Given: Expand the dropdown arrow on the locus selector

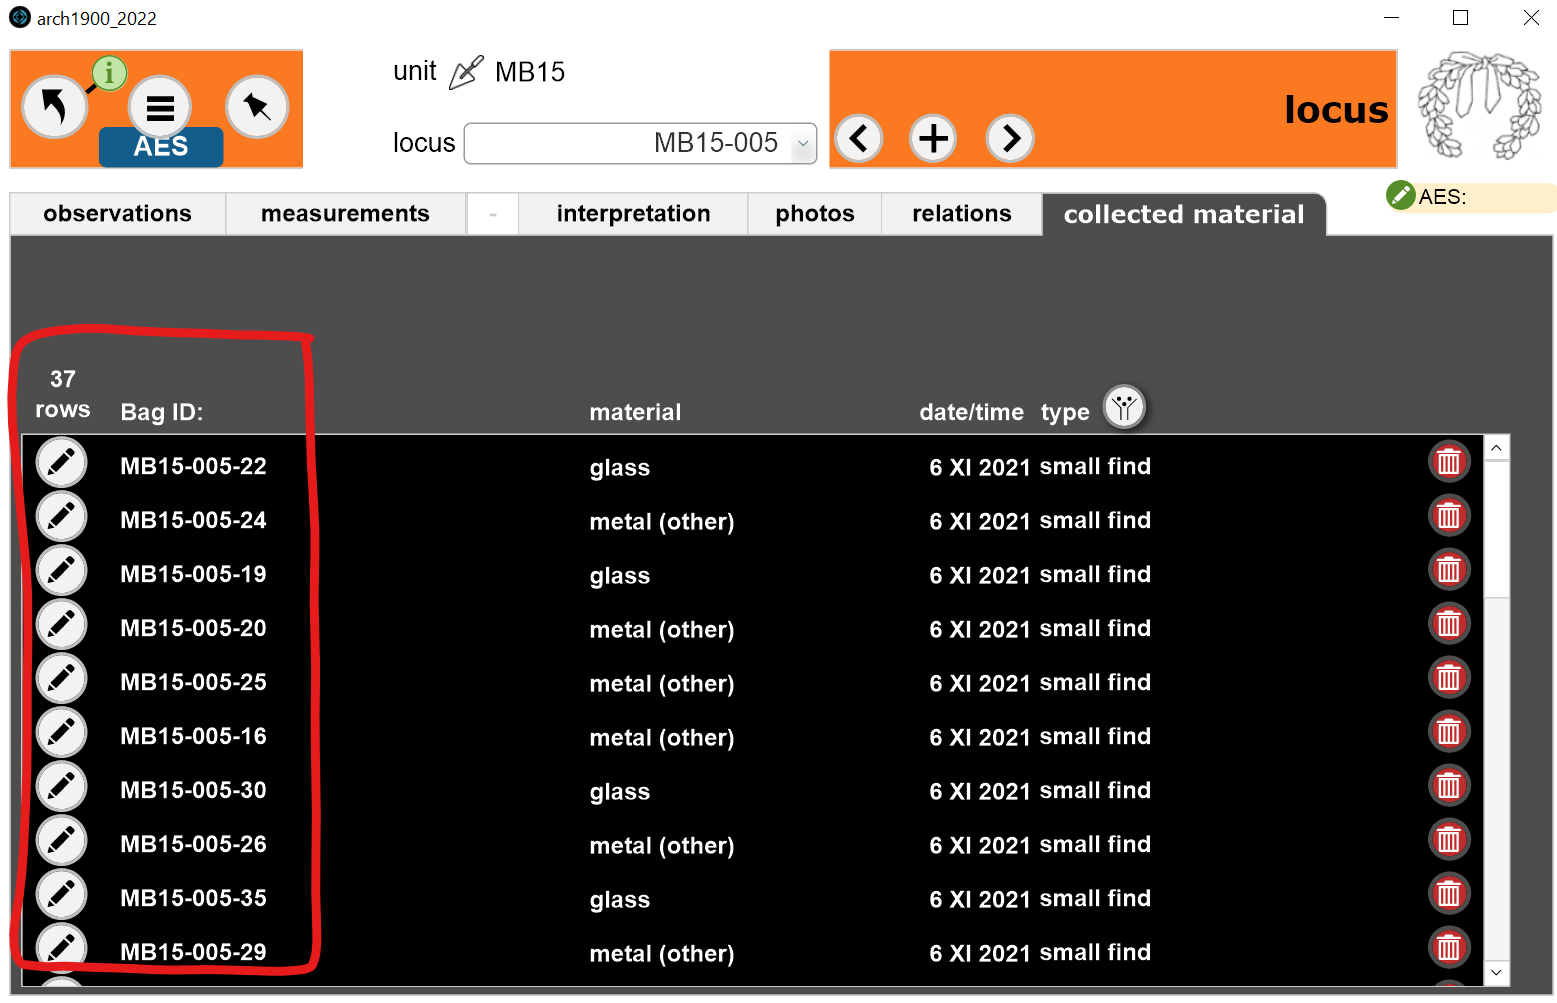Looking at the screenshot, I should (x=803, y=143).
